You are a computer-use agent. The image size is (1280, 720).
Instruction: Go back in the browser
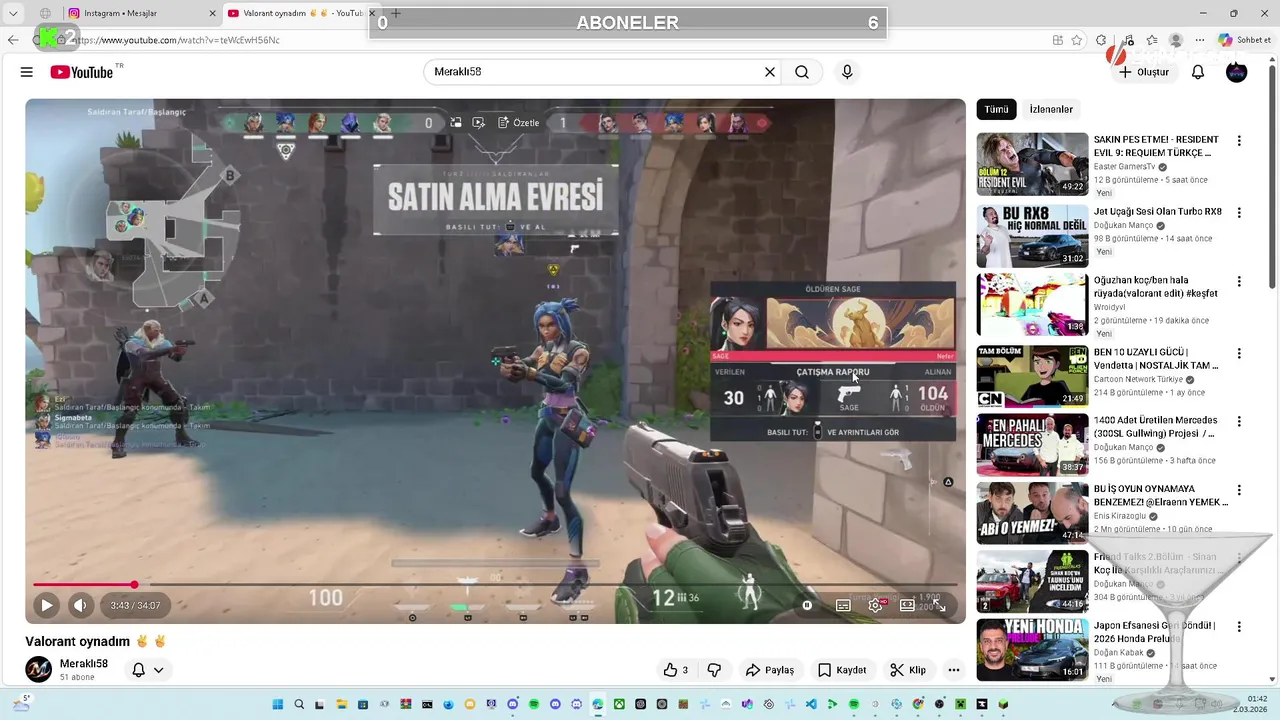tap(13, 40)
